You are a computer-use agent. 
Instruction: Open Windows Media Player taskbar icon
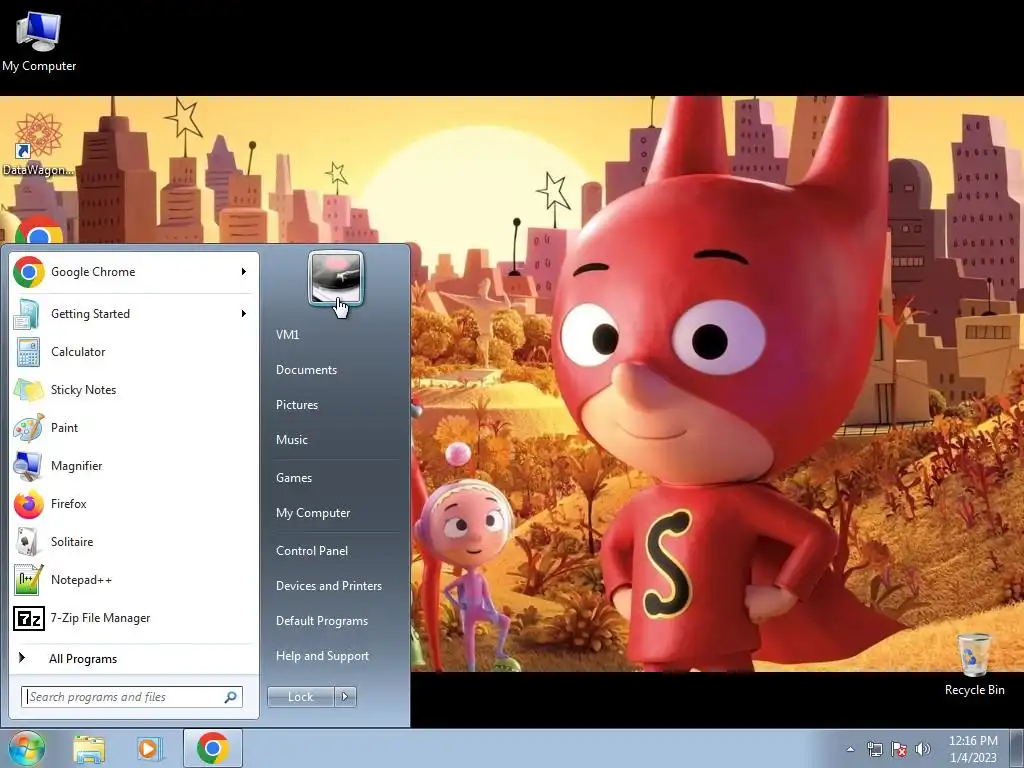150,748
